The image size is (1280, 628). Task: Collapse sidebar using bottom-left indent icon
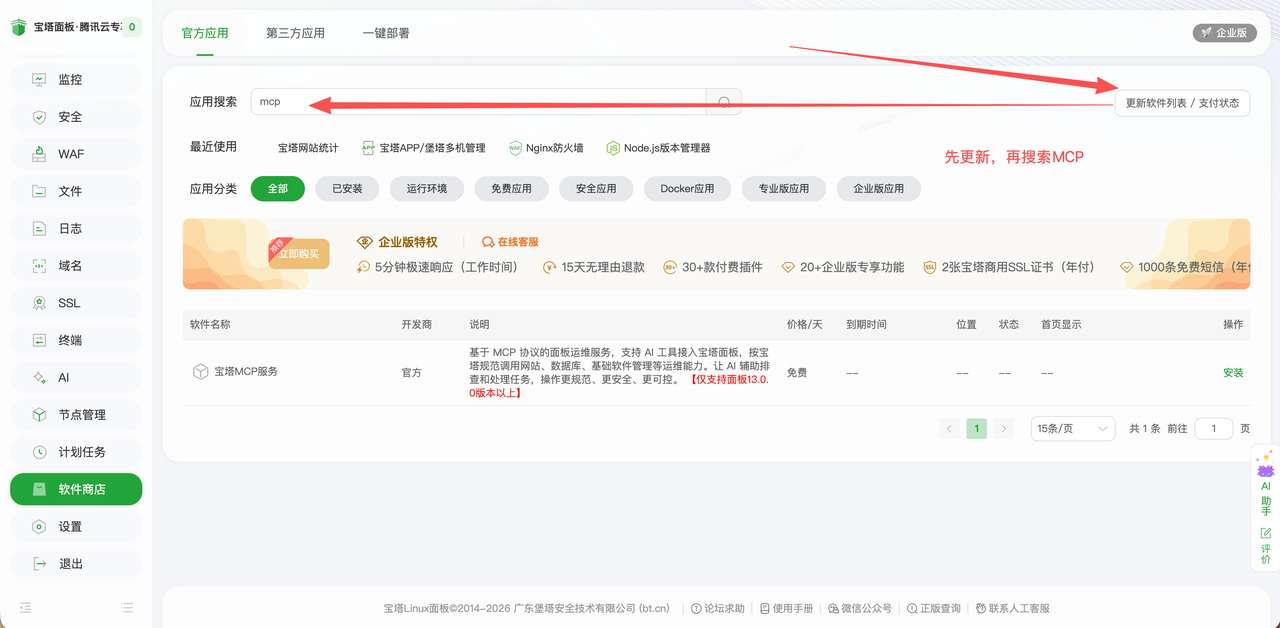pos(25,607)
